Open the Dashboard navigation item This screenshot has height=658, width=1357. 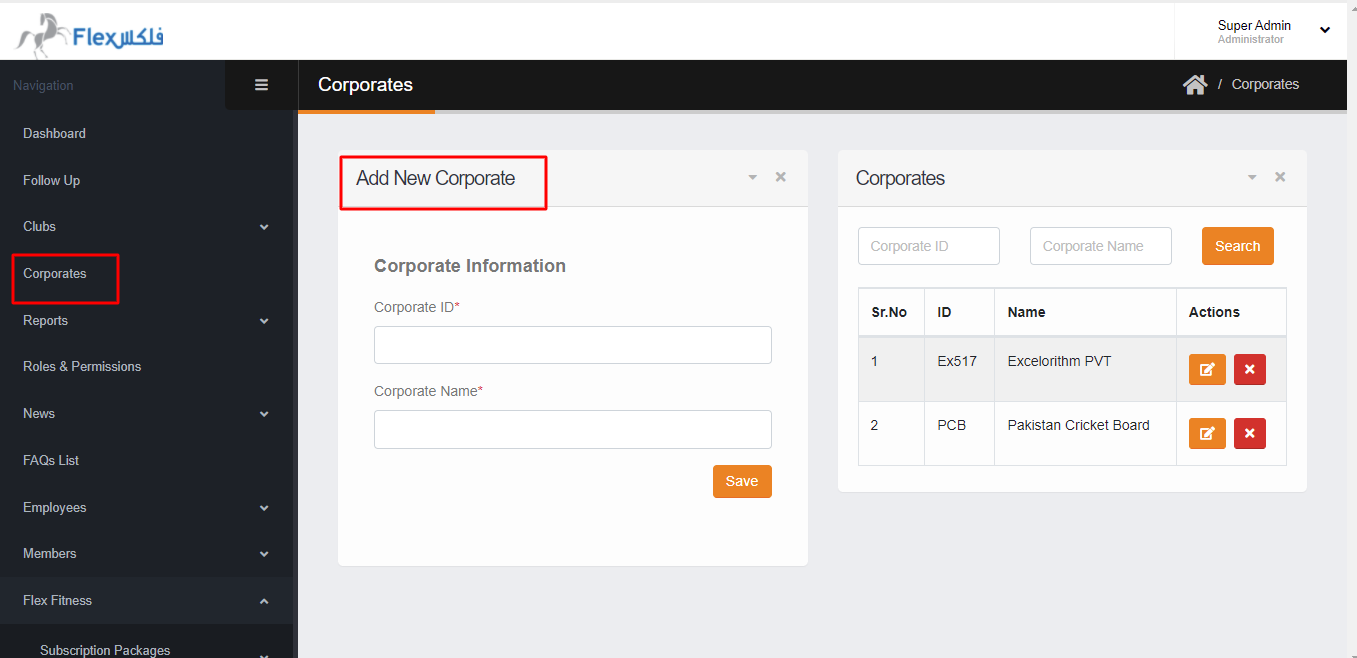54,133
